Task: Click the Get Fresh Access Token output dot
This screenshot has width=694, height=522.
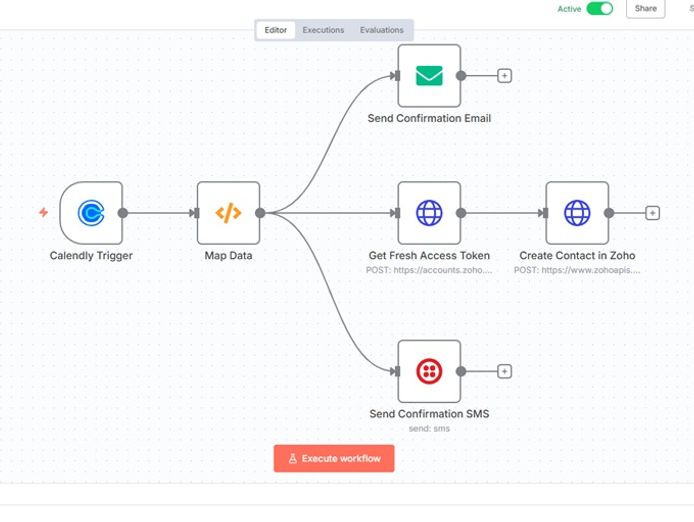Action: point(461,213)
